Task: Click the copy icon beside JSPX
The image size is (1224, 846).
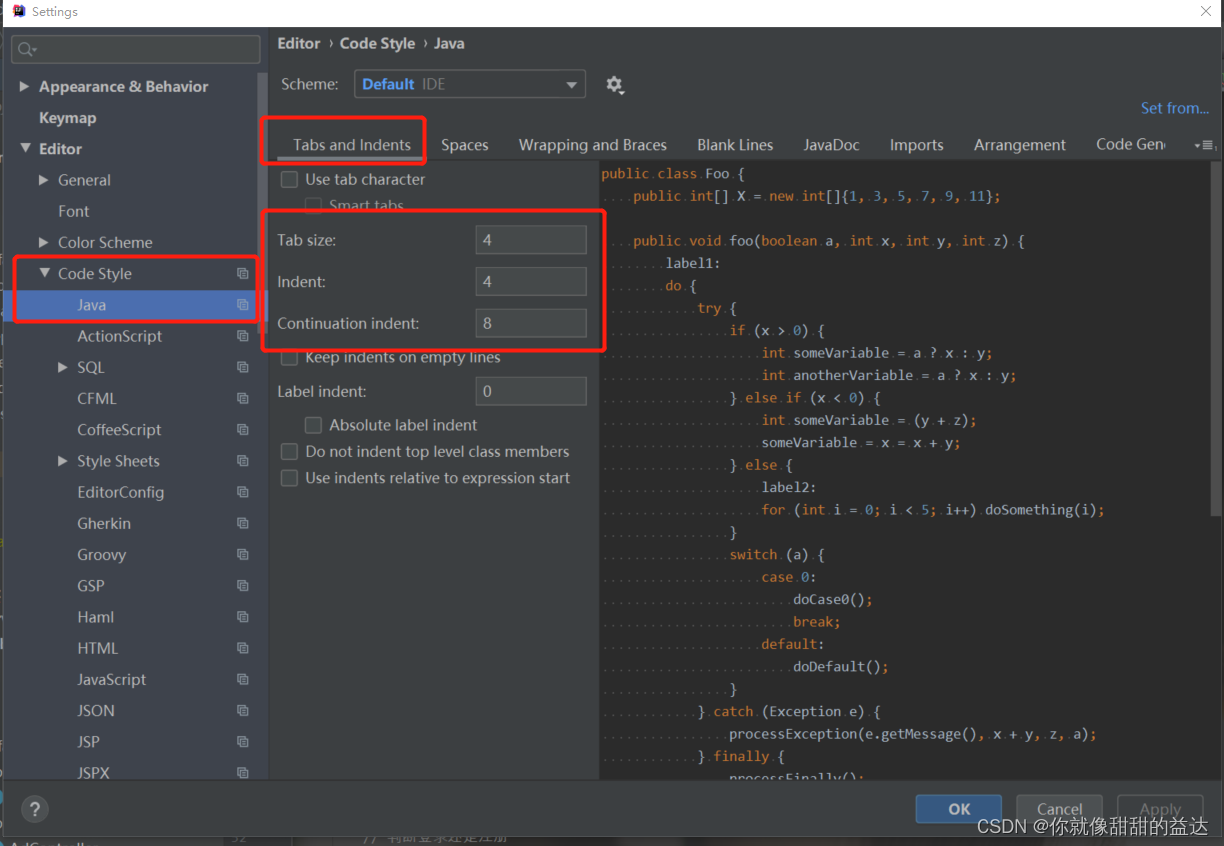Action: [242, 772]
